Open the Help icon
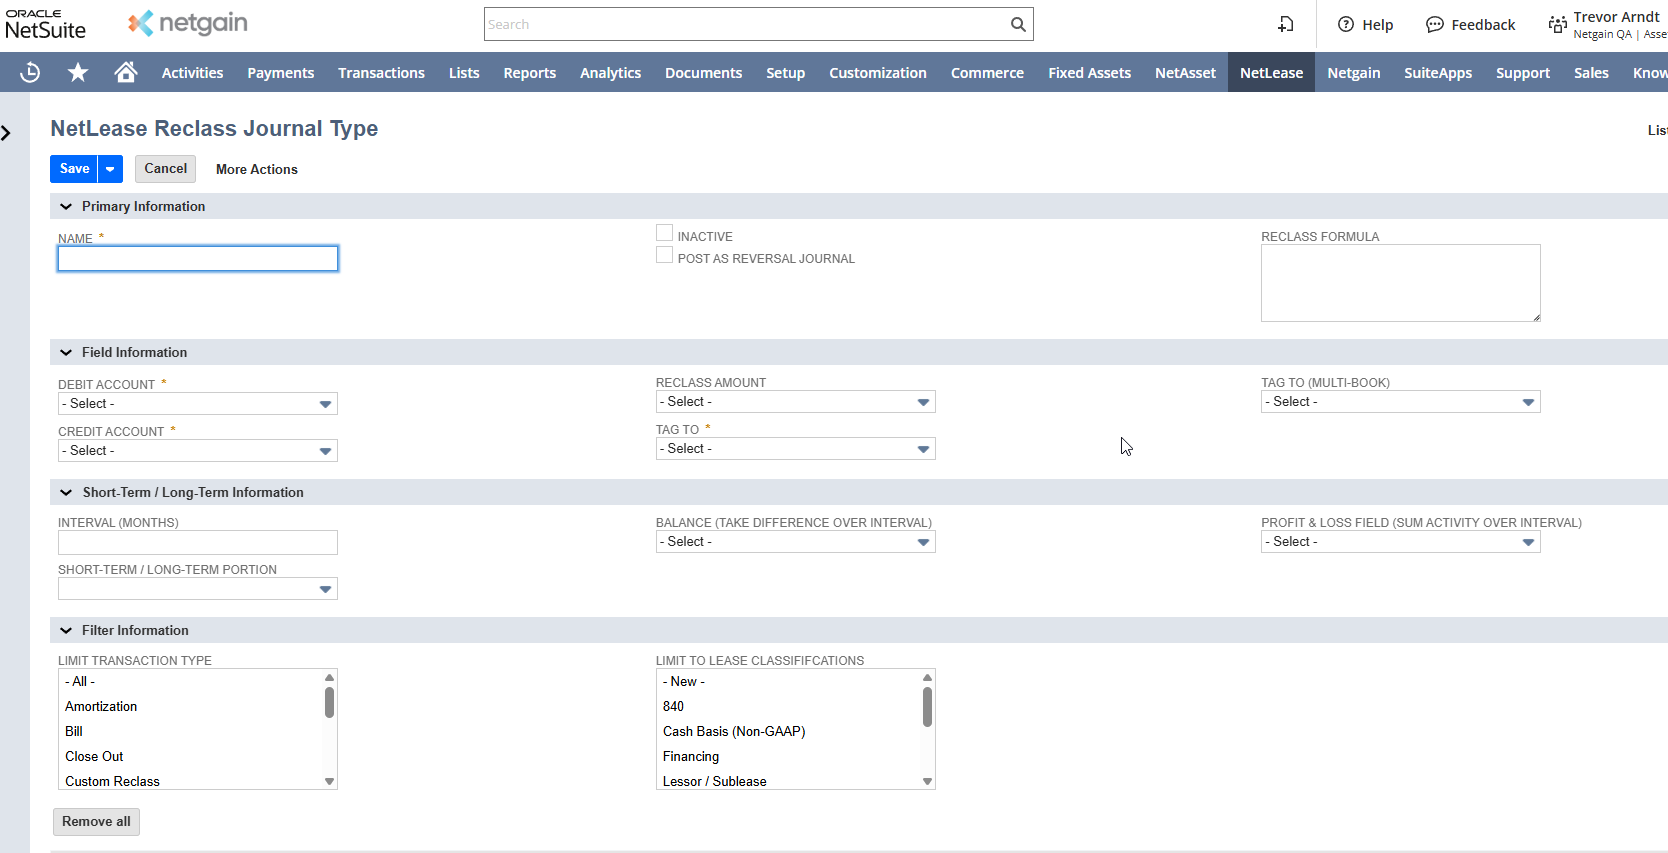The height and width of the screenshot is (853, 1668). [1346, 25]
